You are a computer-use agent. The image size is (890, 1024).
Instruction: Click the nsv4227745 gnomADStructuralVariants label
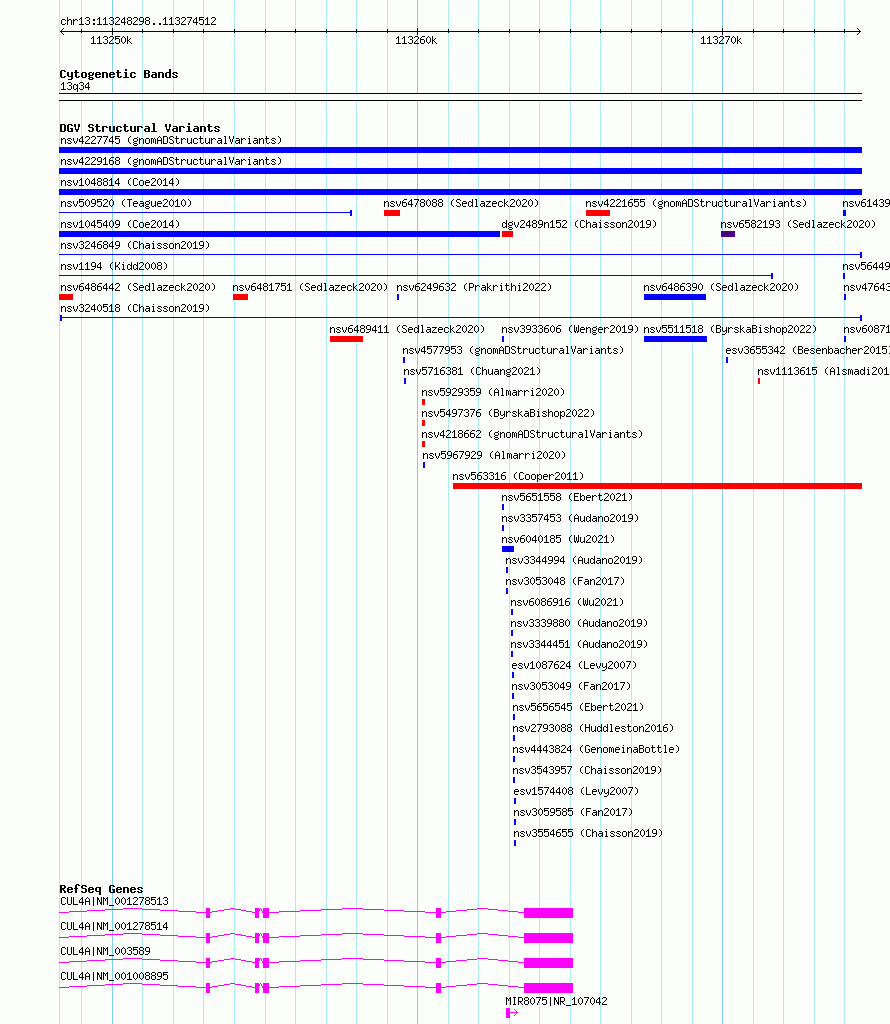(x=171, y=140)
